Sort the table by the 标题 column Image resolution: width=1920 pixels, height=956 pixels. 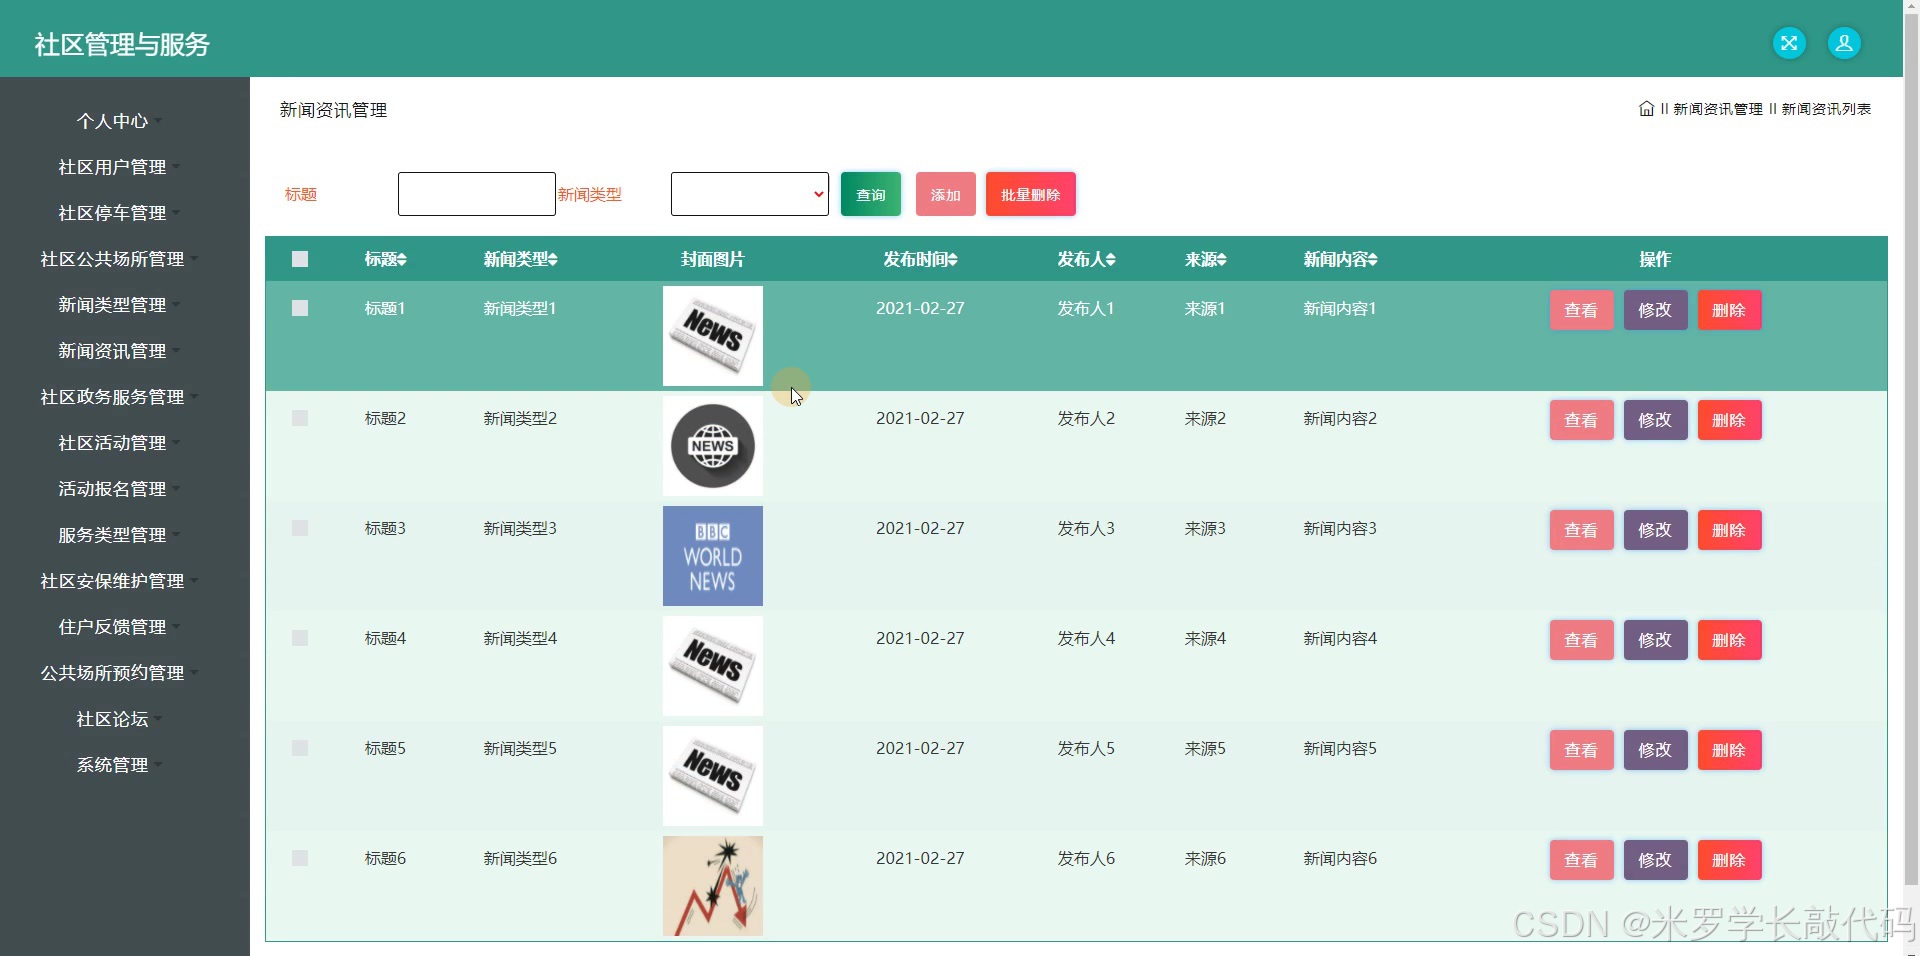pyautogui.click(x=384, y=259)
